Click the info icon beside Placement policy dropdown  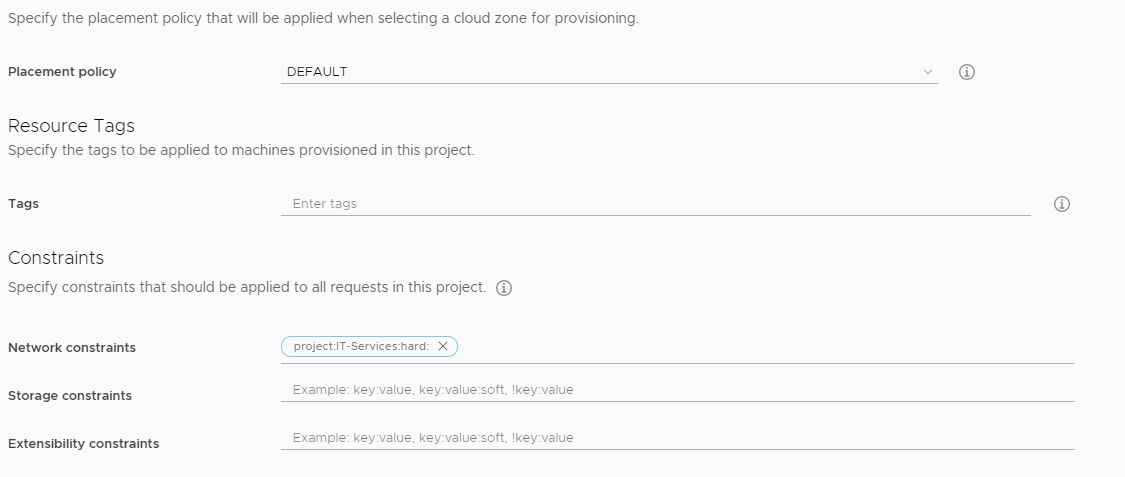pos(966,72)
